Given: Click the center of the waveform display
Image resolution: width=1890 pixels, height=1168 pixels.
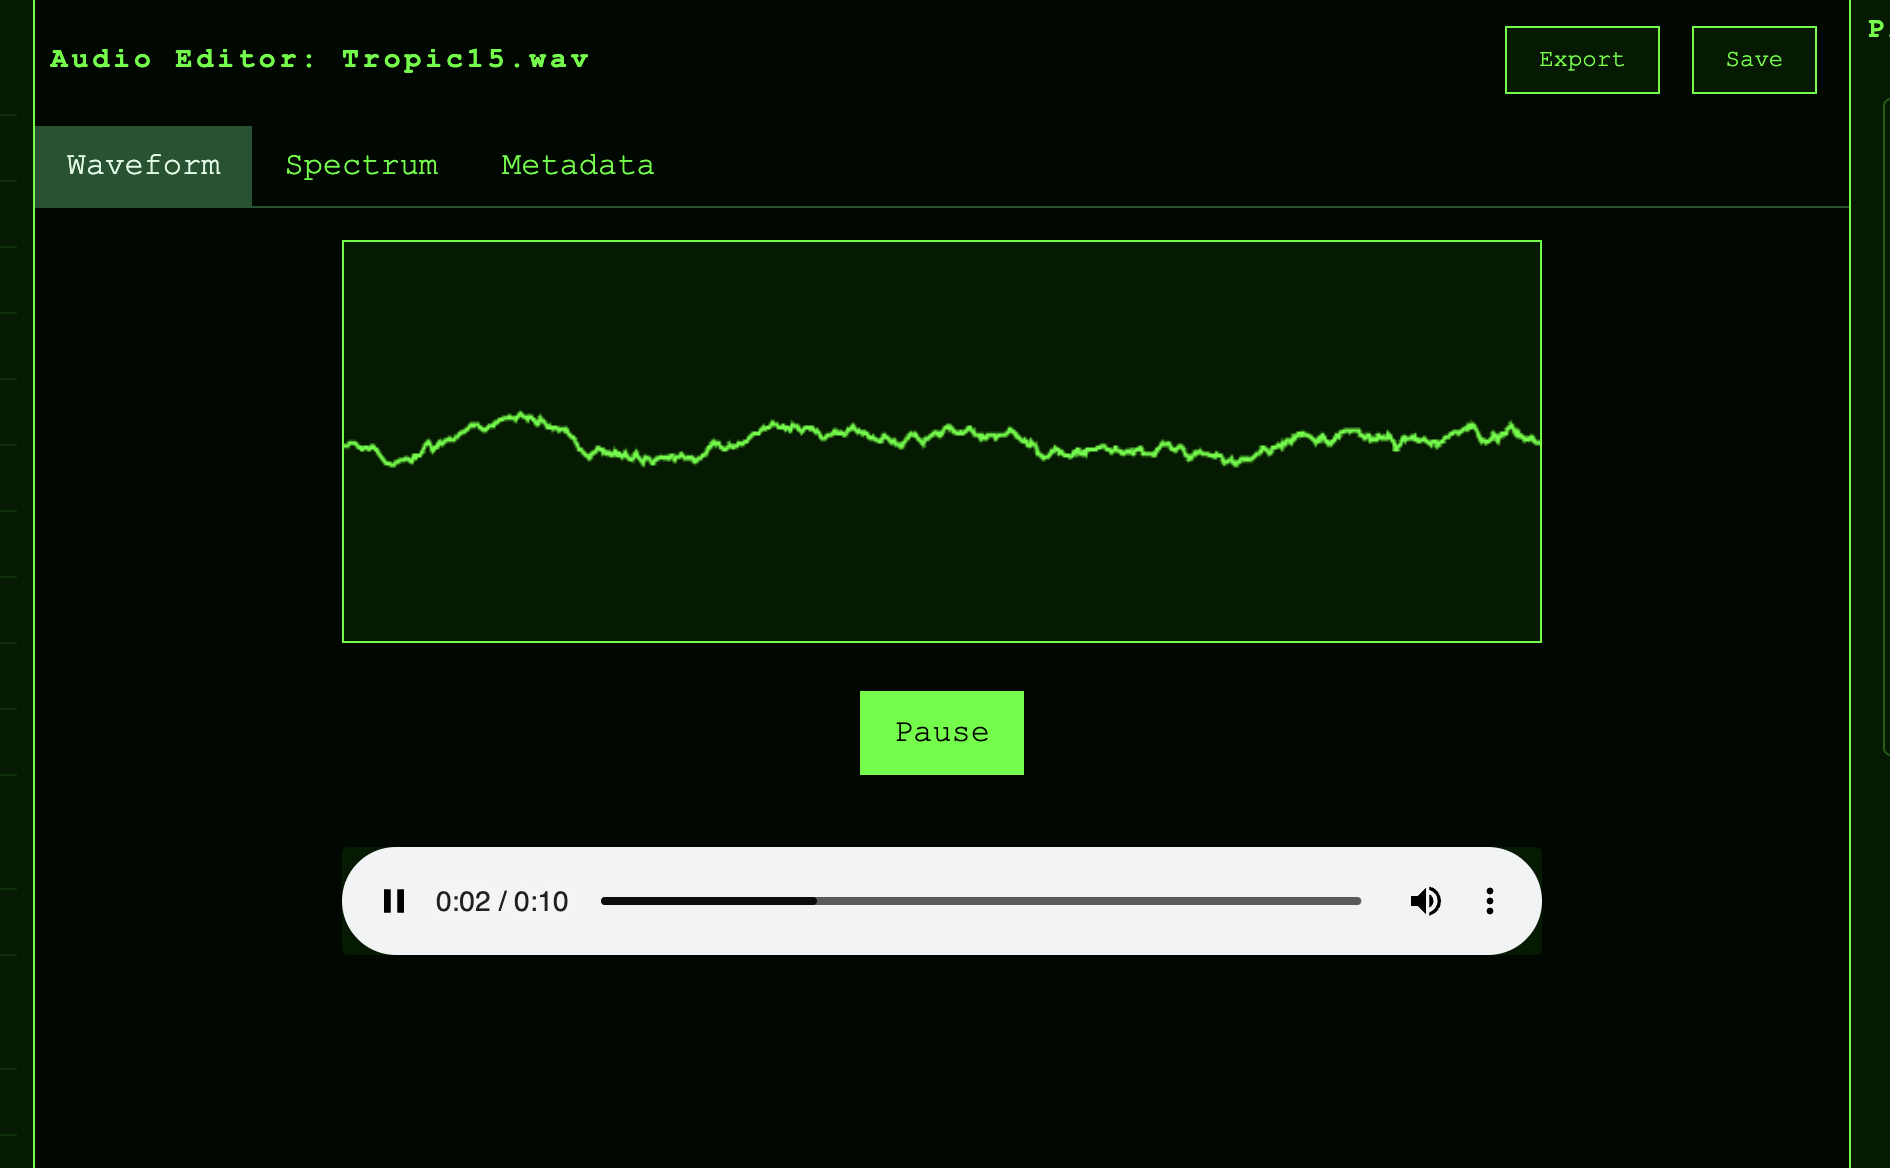Looking at the screenshot, I should pos(941,441).
